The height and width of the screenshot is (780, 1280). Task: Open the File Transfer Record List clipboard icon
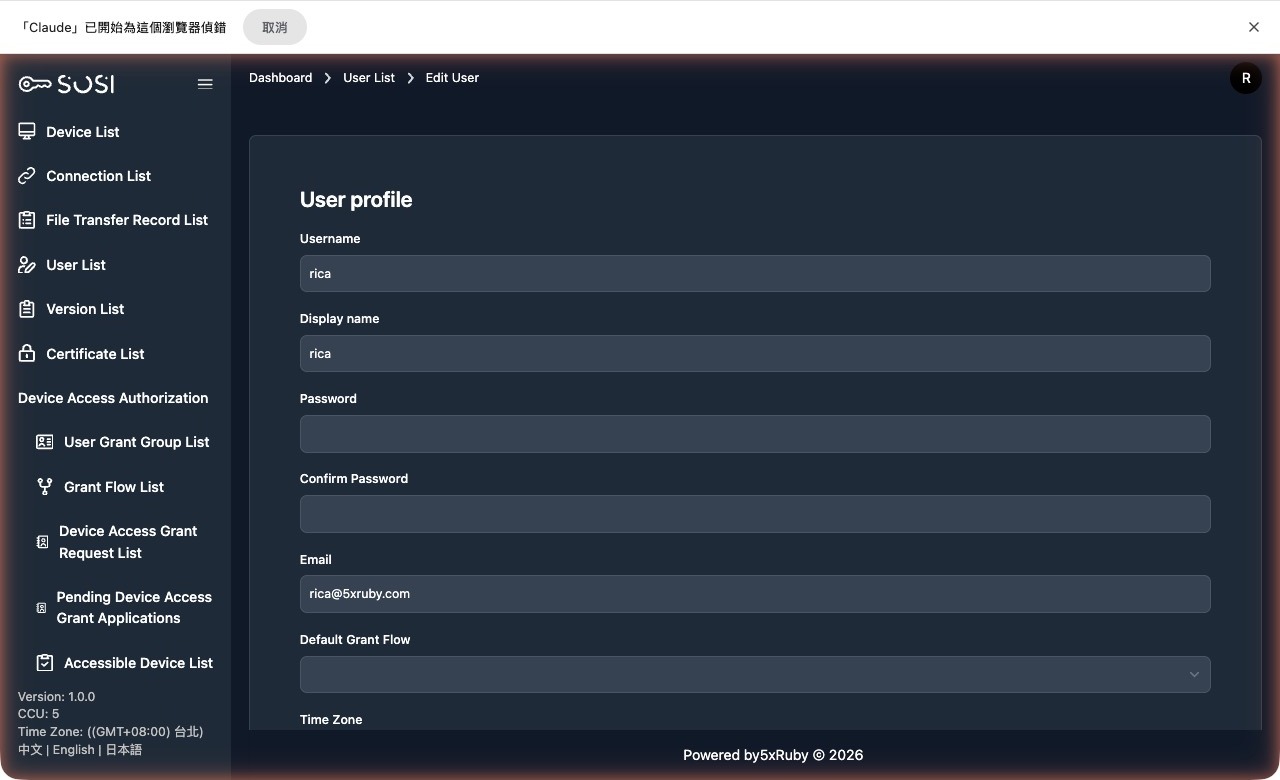point(26,219)
